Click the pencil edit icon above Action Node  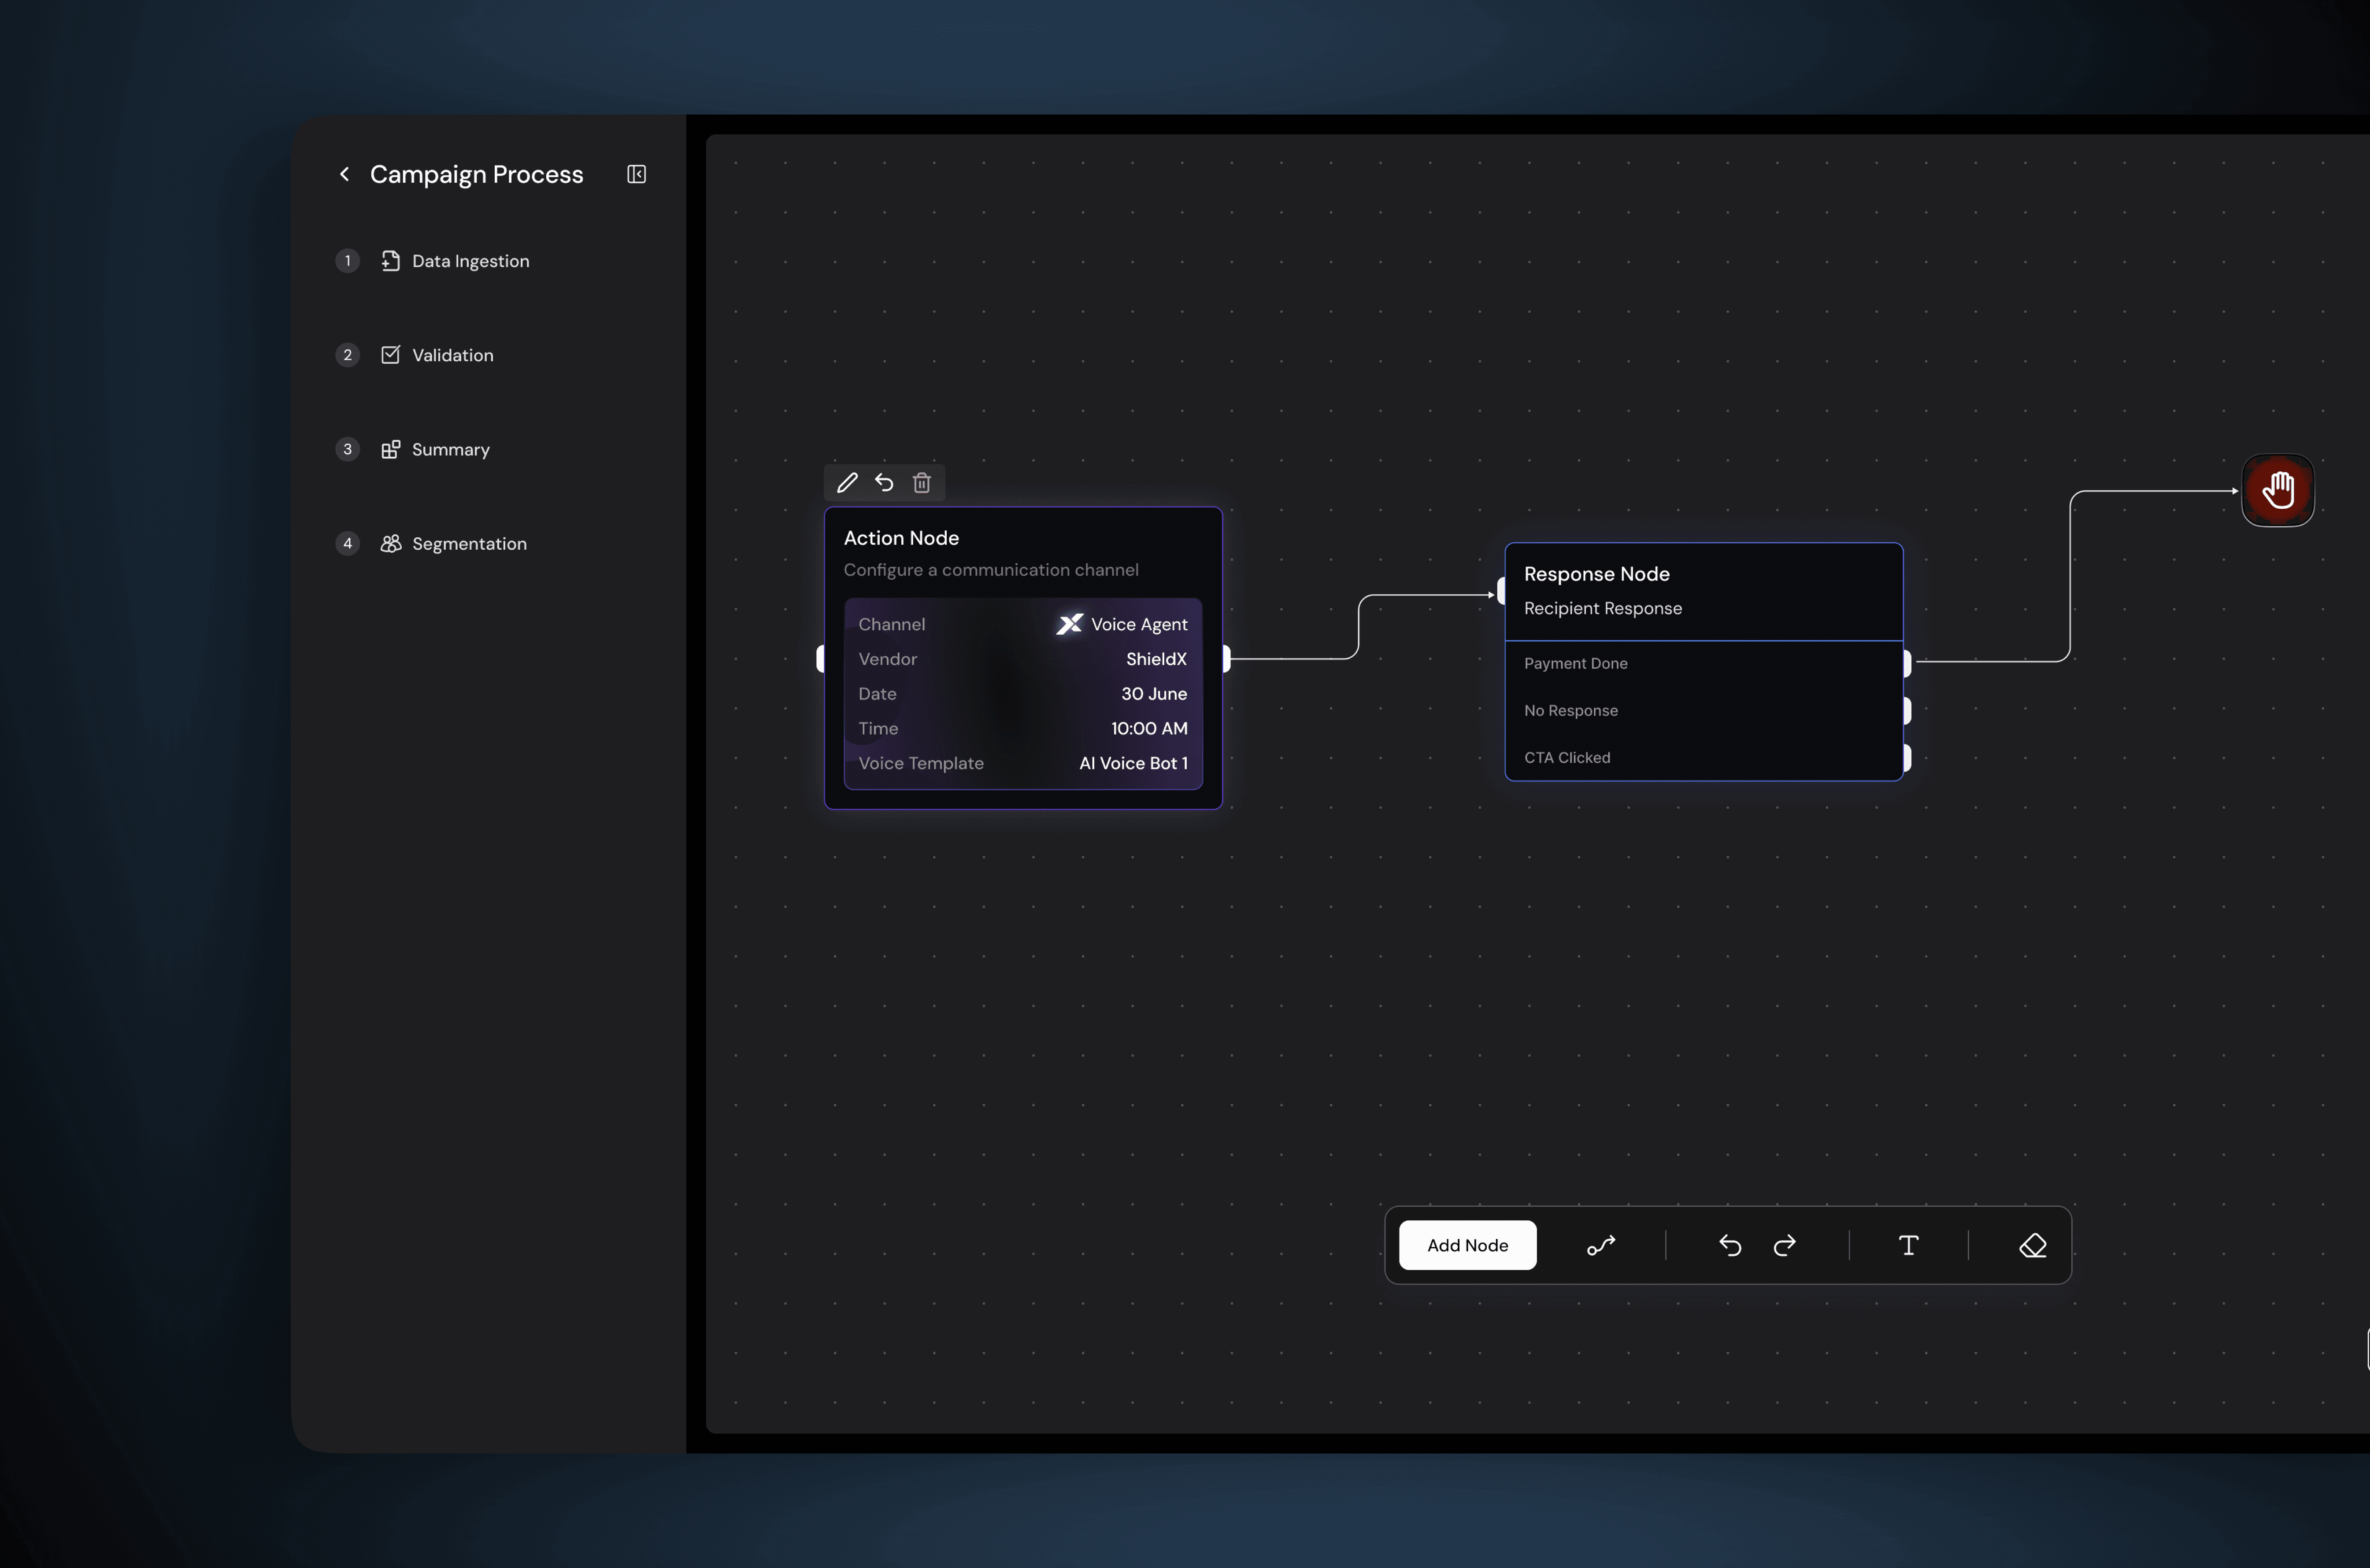pyautogui.click(x=847, y=483)
